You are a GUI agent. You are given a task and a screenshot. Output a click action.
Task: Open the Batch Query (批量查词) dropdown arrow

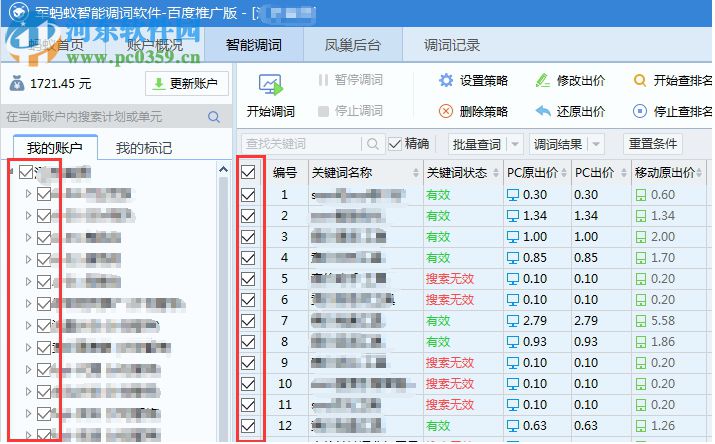(x=515, y=145)
